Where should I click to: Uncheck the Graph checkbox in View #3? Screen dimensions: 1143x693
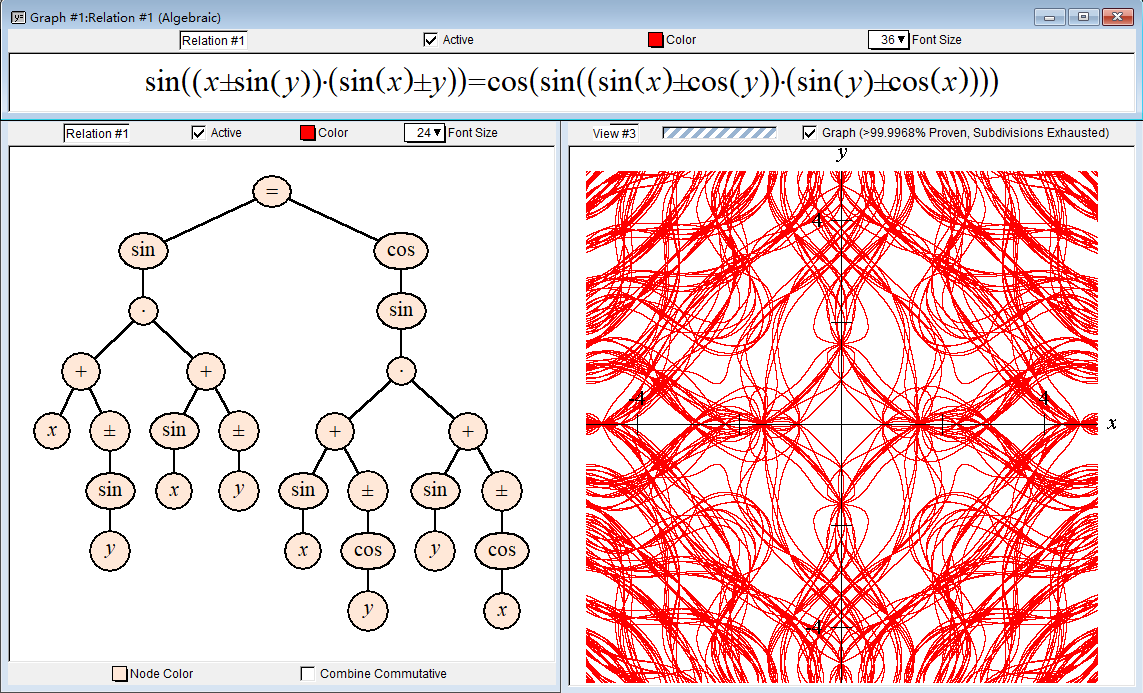[x=808, y=133]
